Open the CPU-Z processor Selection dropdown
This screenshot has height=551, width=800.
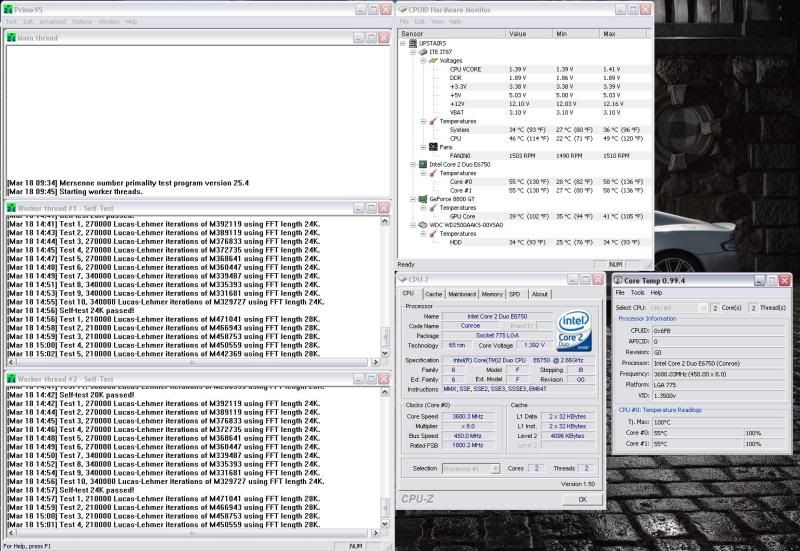click(x=494, y=468)
